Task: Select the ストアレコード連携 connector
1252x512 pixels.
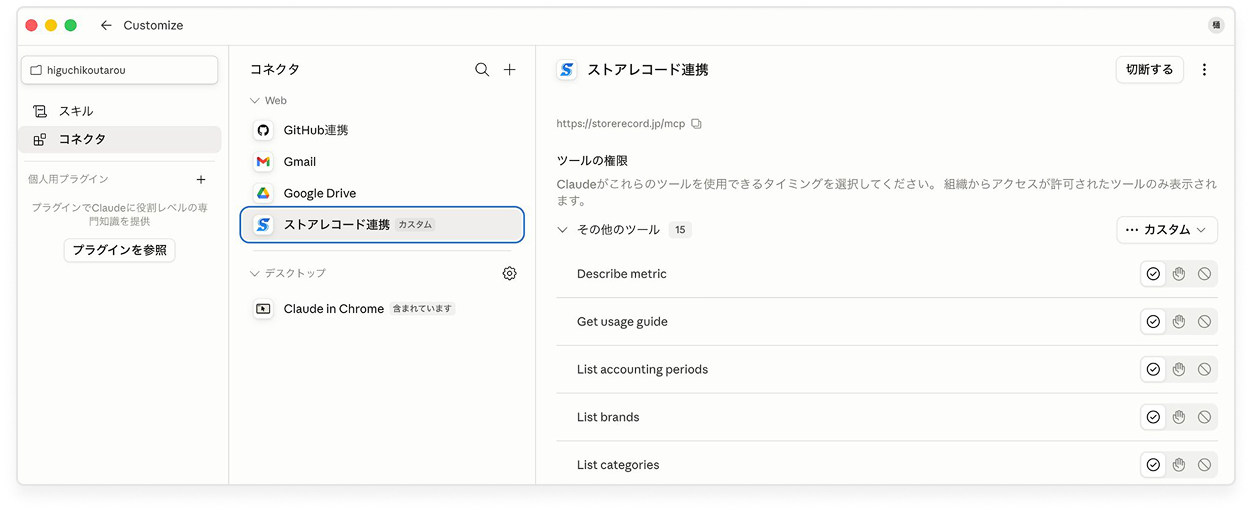Action: pos(382,225)
